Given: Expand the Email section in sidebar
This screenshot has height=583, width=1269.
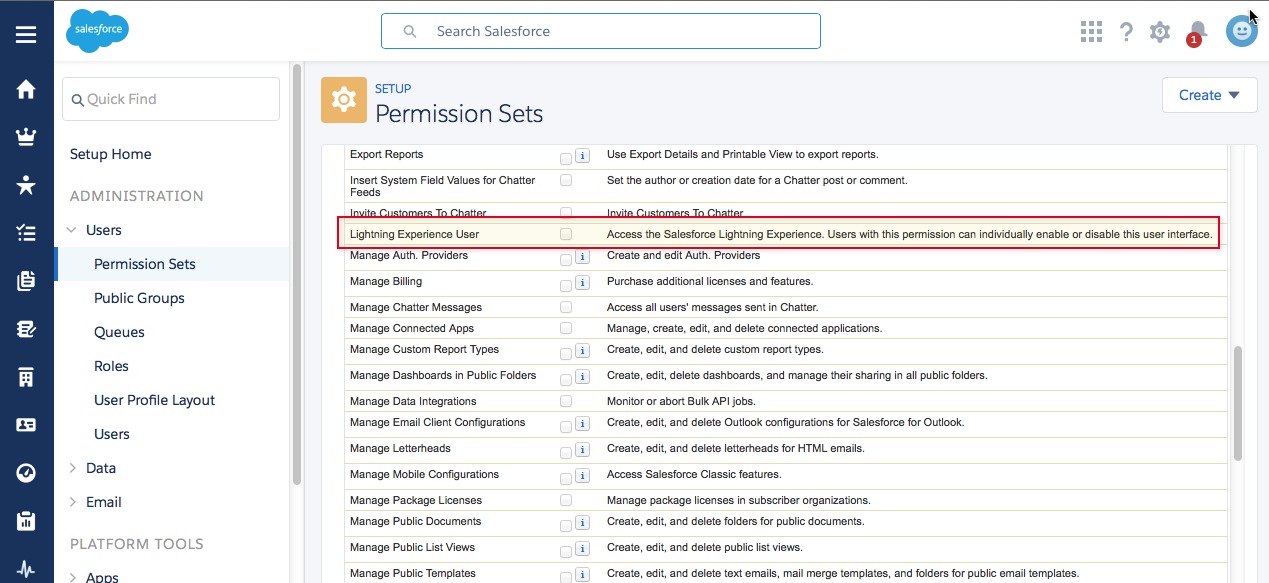Looking at the screenshot, I should pyautogui.click(x=72, y=502).
